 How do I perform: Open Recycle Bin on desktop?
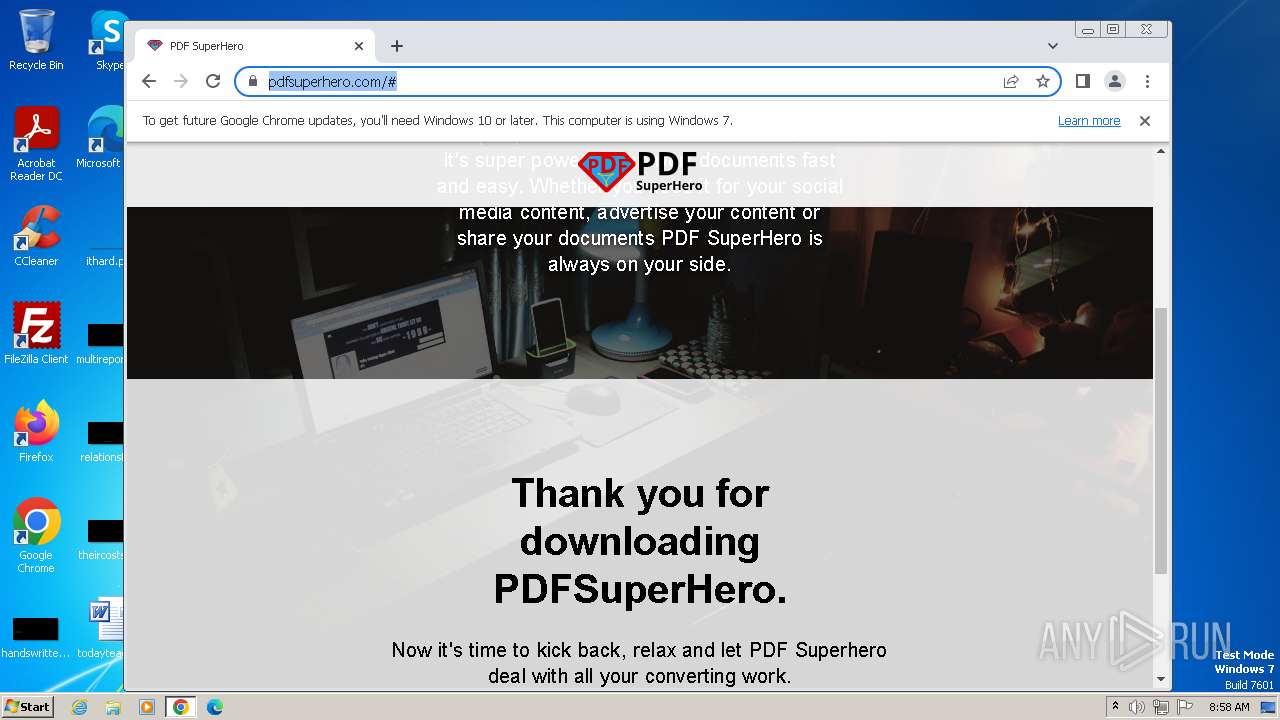coord(36,40)
